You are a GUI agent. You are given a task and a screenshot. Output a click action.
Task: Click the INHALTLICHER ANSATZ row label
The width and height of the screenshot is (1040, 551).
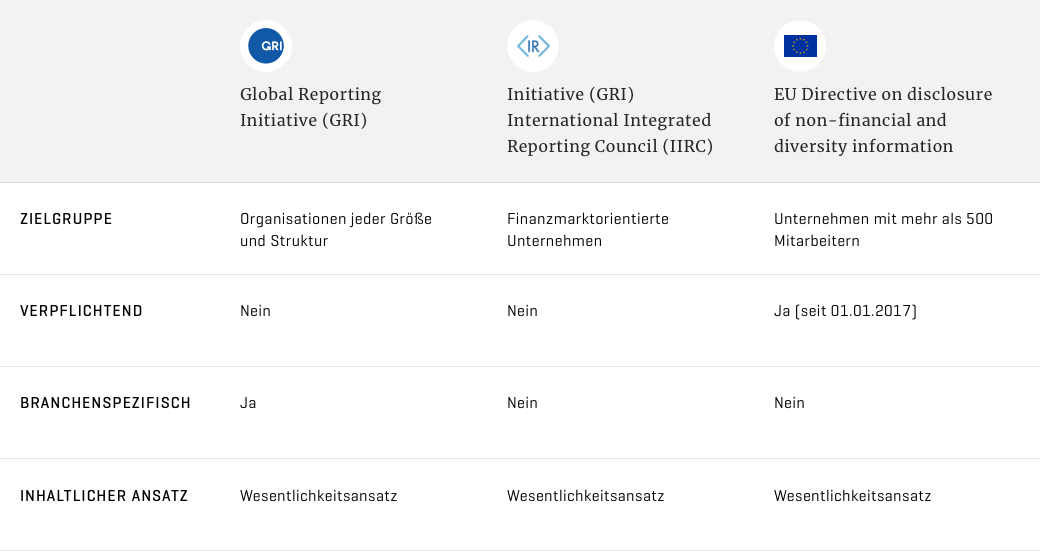pyautogui.click(x=104, y=496)
